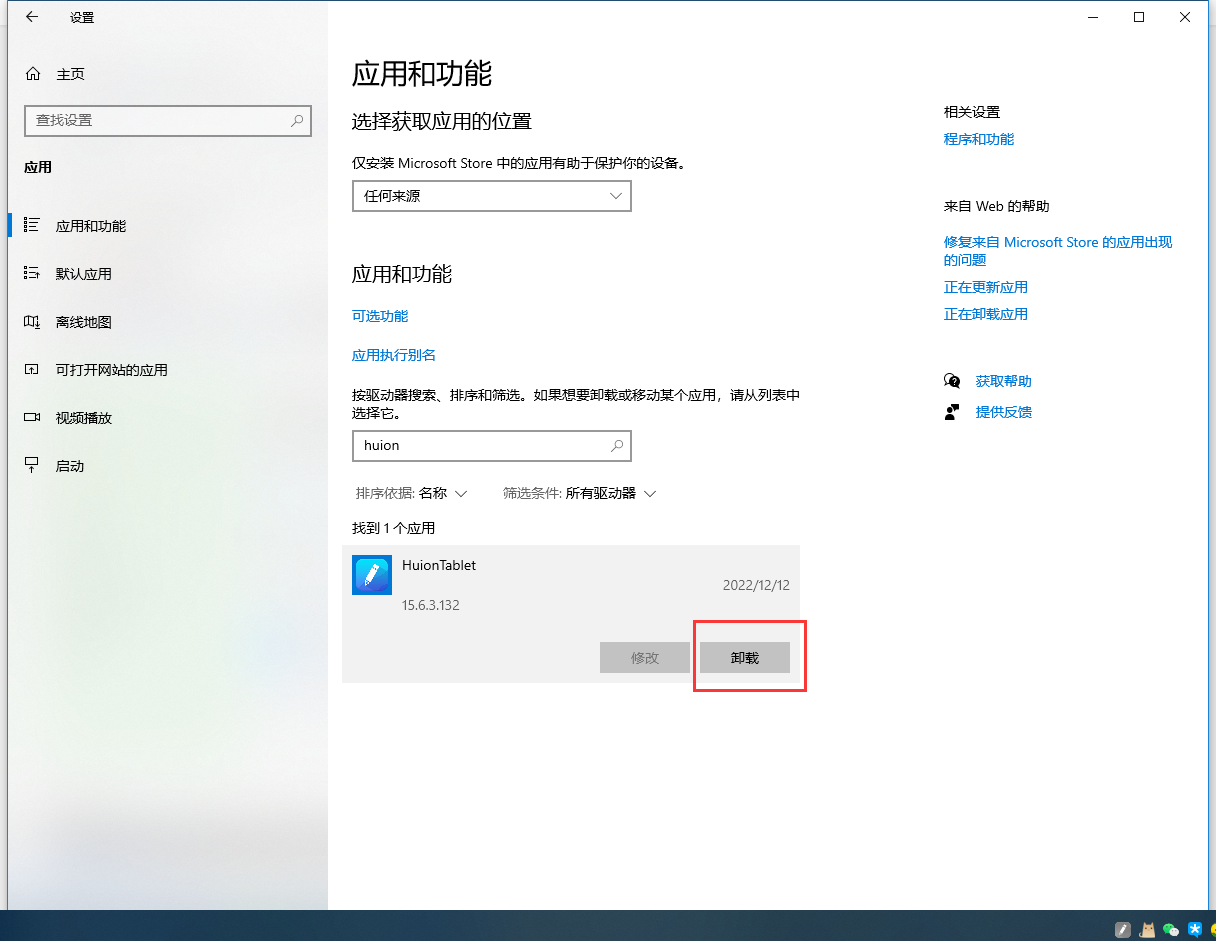This screenshot has height=941, width=1216.
Task: Select the HuionTablet app name
Action: (x=439, y=565)
